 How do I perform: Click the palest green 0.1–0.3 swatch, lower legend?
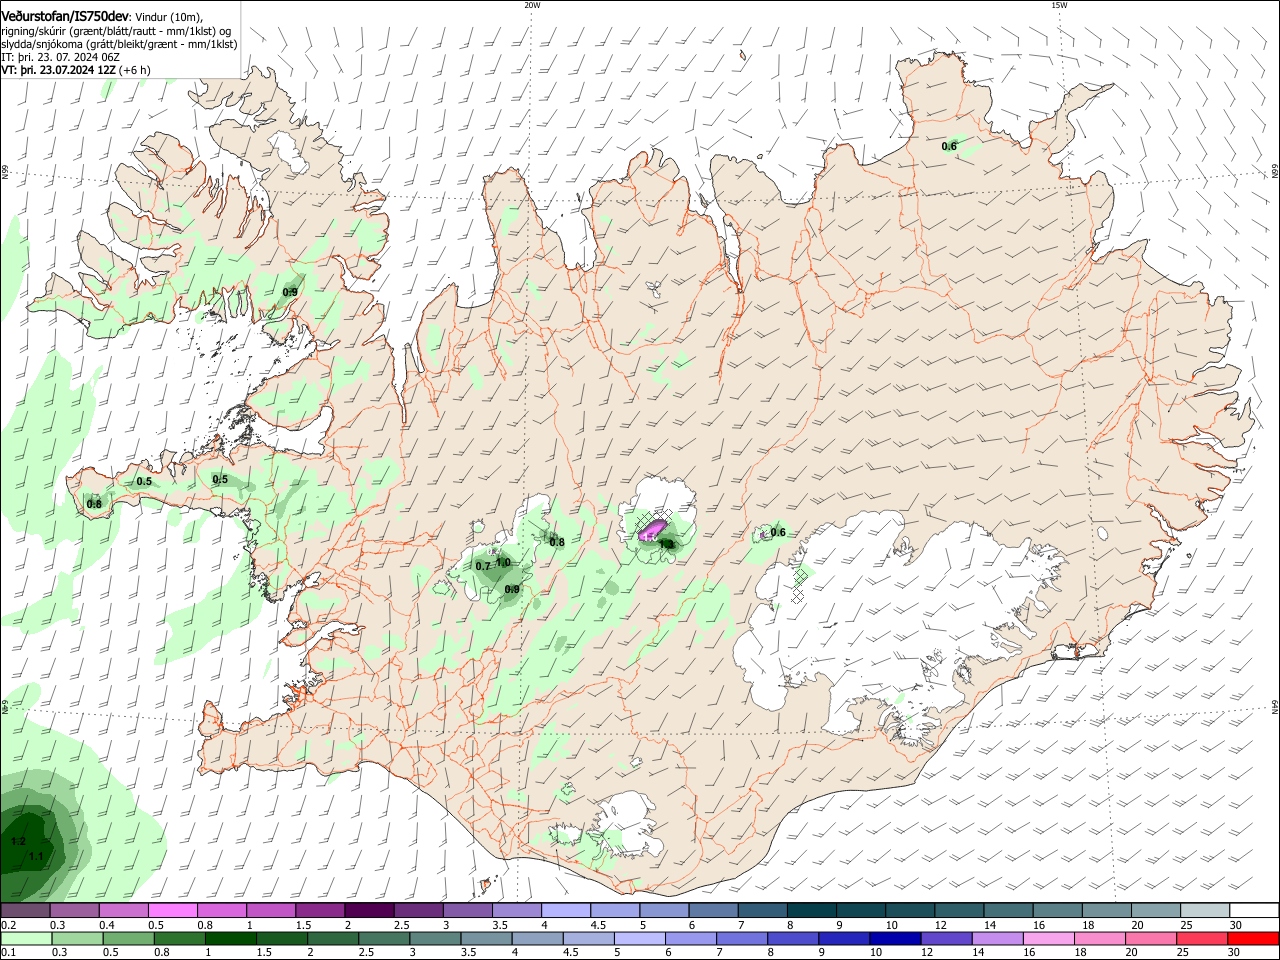coord(25,938)
